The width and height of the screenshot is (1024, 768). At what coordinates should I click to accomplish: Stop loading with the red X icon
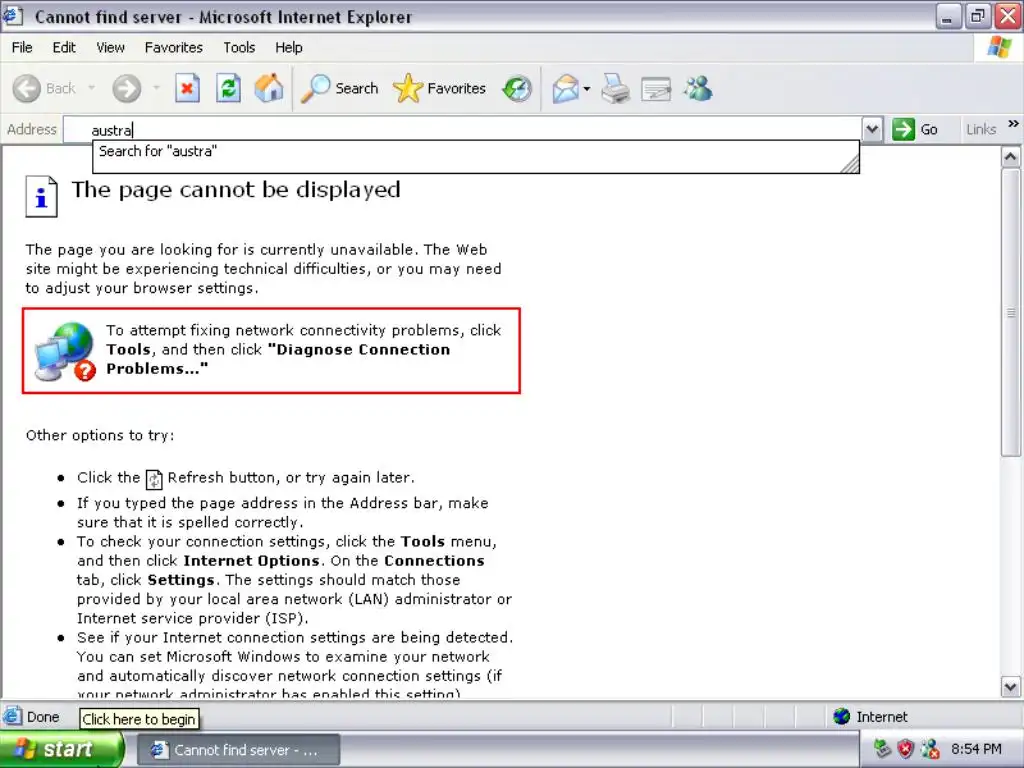[x=187, y=88]
